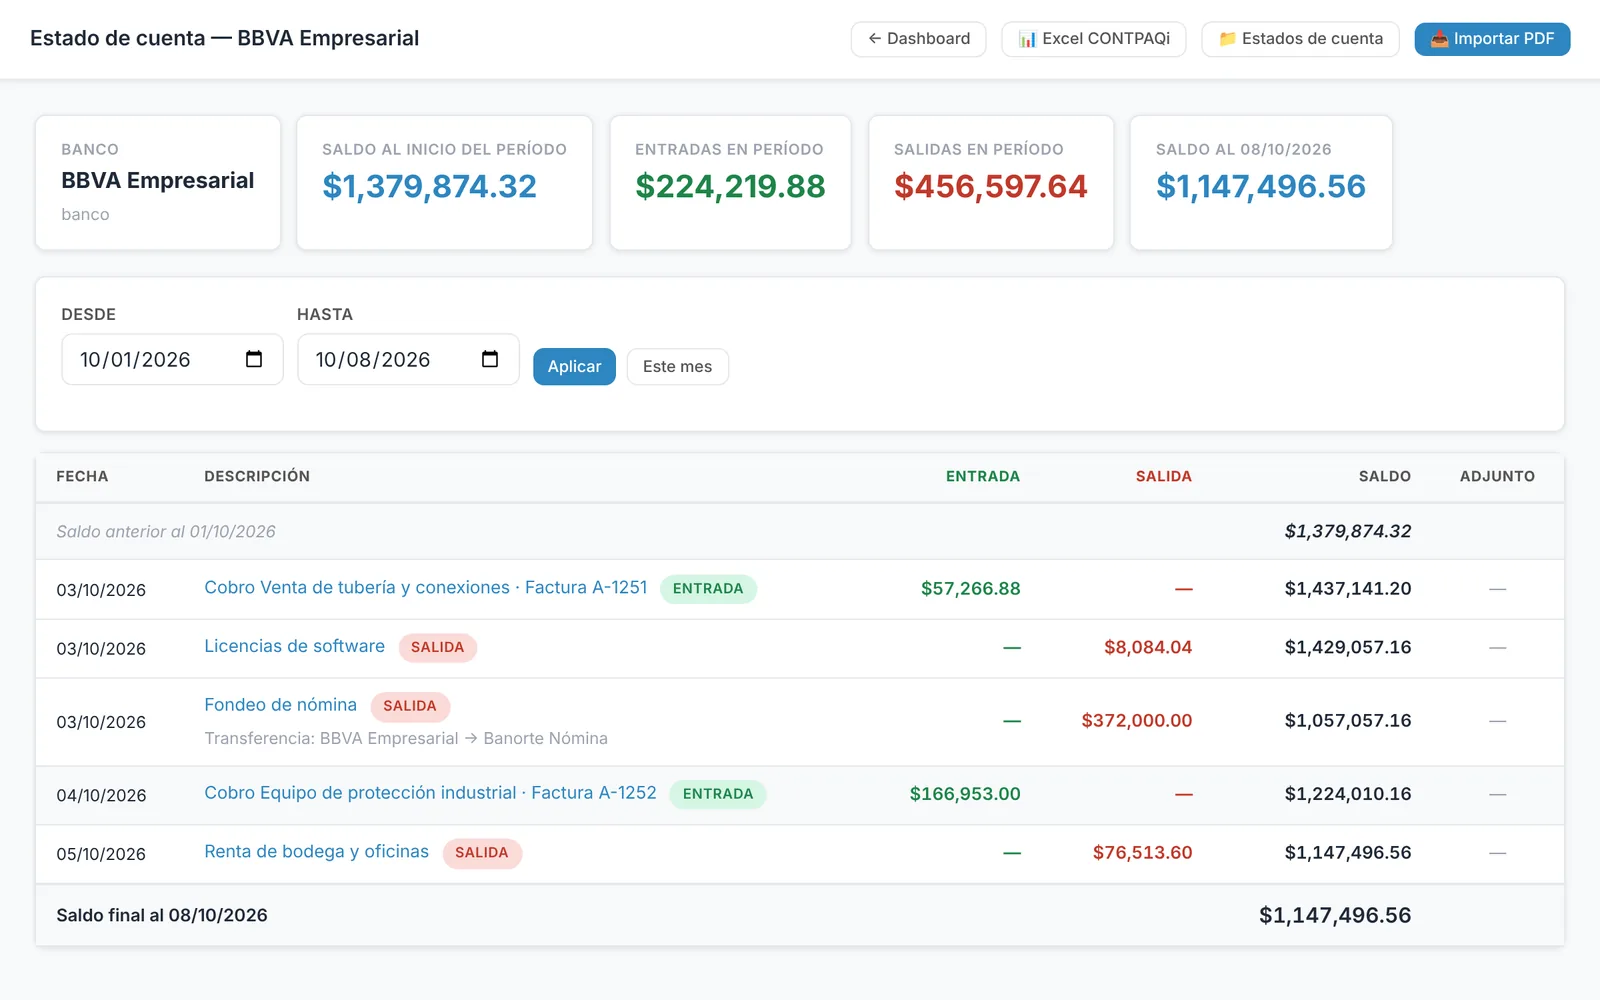Screen dimensions: 1600x1000
Task: Open the Desde date calendar picker icon
Action: coord(254,359)
